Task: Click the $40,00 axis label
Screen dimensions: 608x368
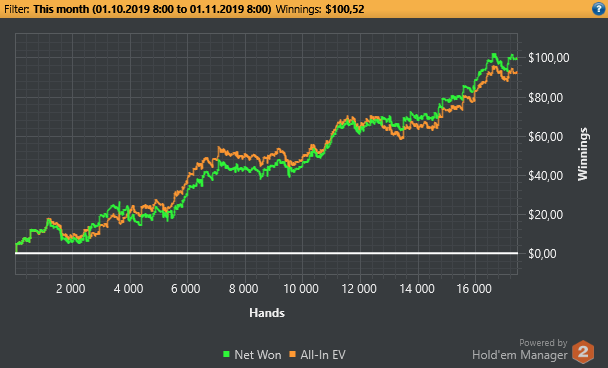Action: (x=546, y=176)
